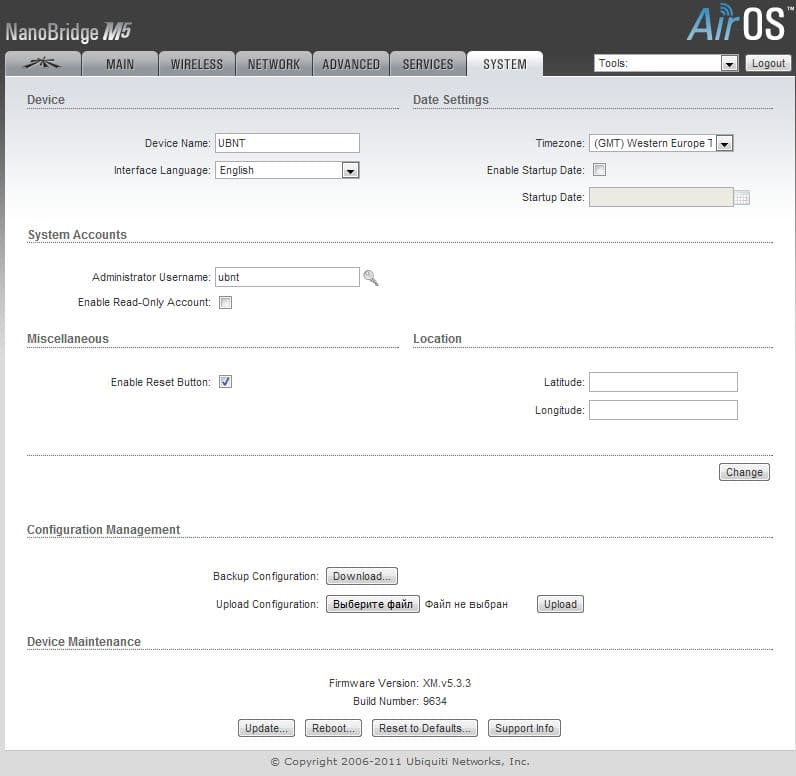The height and width of the screenshot is (776, 796).
Task: Click the Update firmware button
Action: (266, 728)
